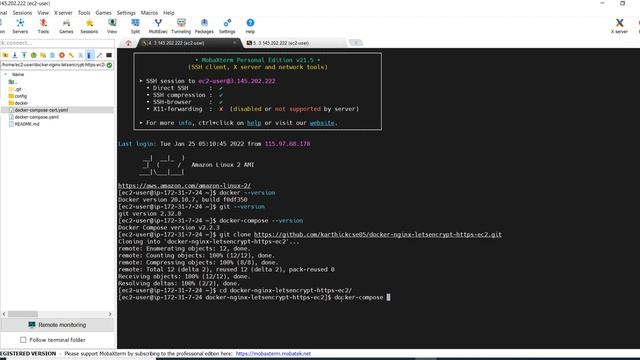
Task: Open the Tools menu
Action: (84, 13)
